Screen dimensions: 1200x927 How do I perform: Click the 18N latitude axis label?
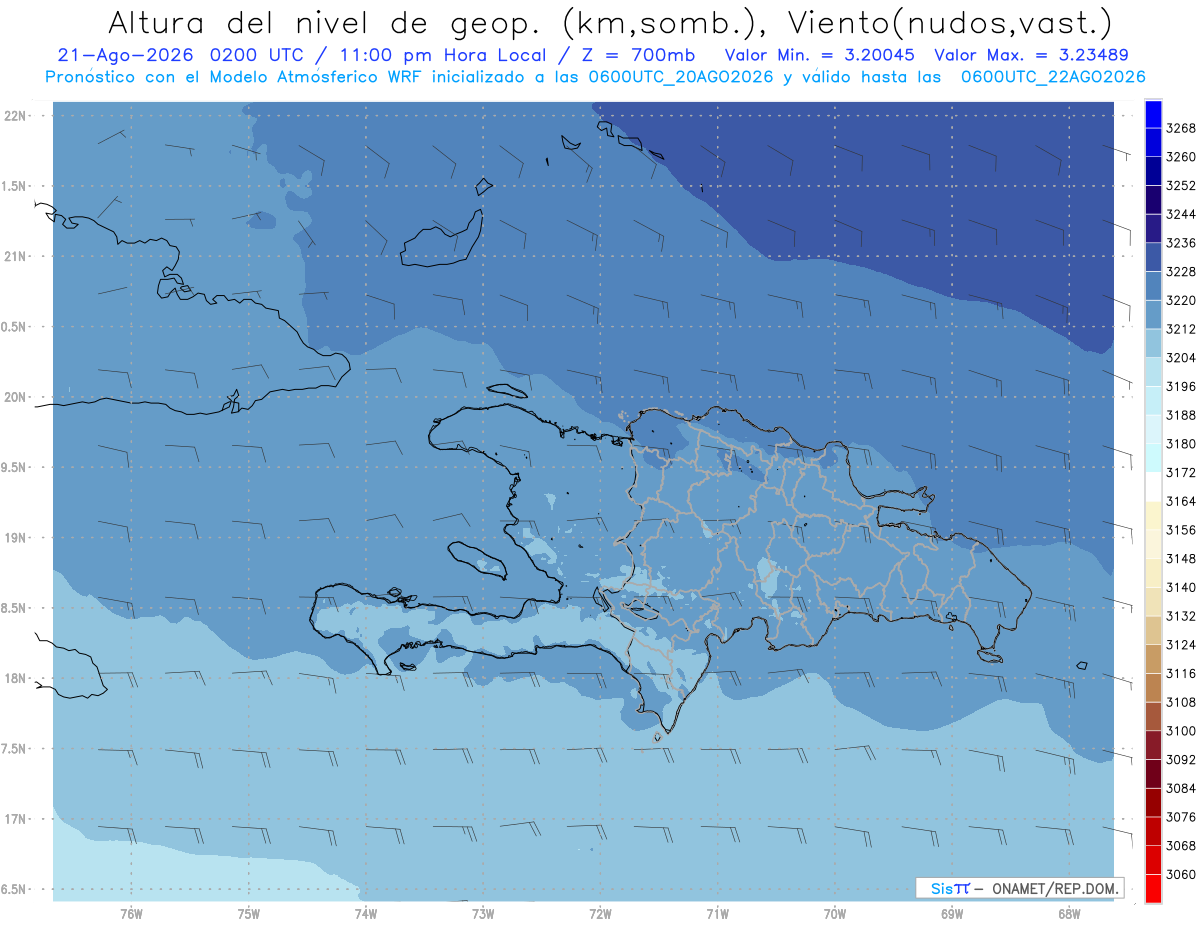click(x=16, y=678)
